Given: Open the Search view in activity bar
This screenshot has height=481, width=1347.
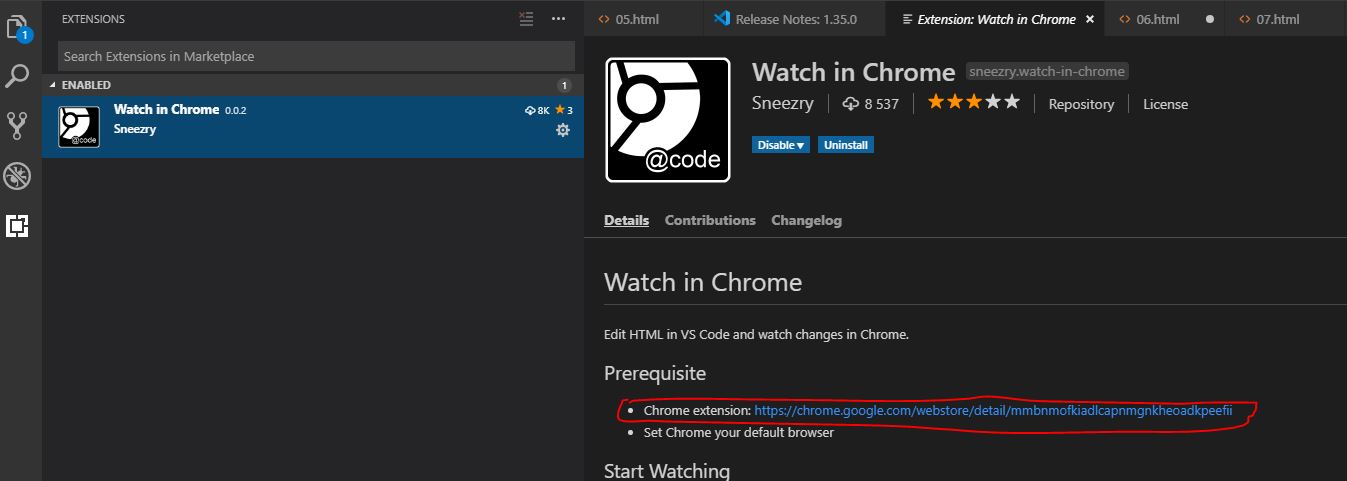Looking at the screenshot, I should coord(19,75).
